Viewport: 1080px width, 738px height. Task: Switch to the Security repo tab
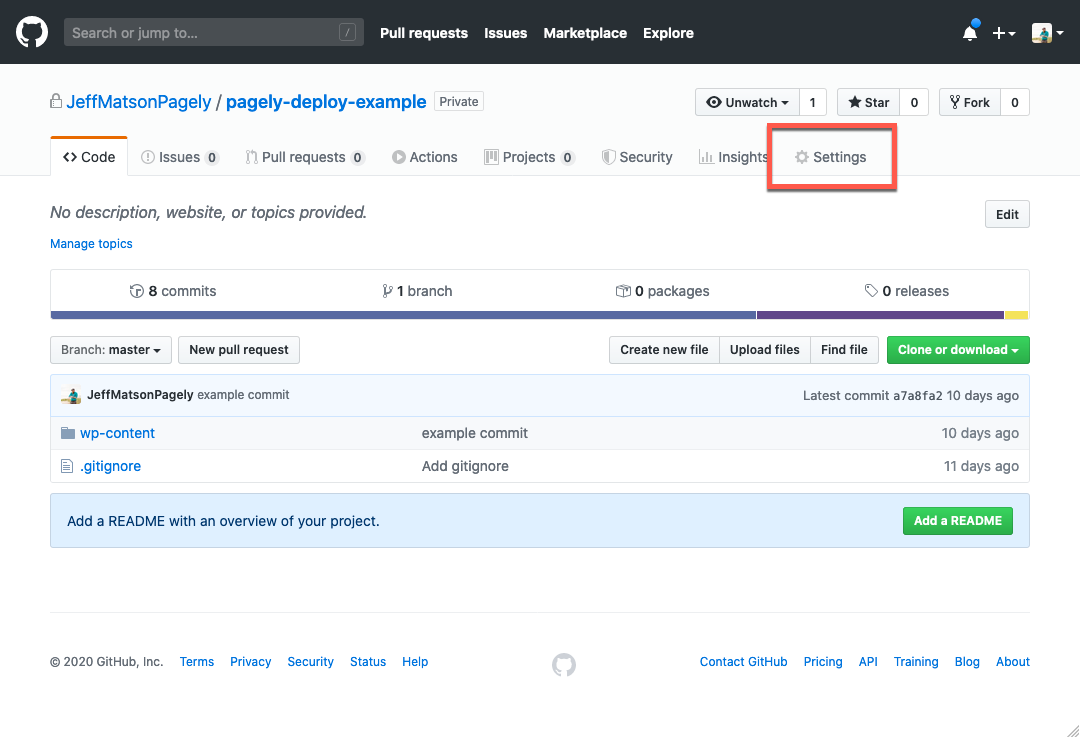637,157
